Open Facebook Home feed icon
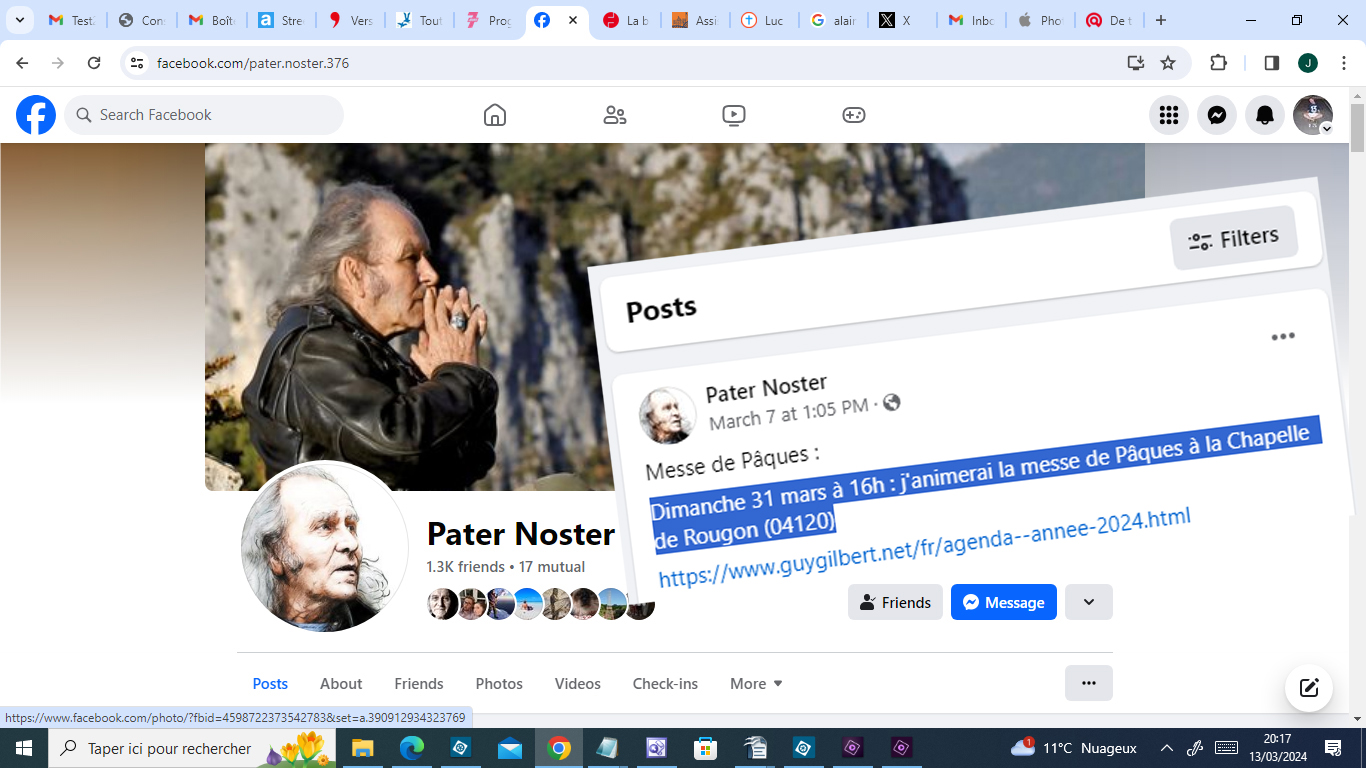The image size is (1366, 768). [495, 115]
